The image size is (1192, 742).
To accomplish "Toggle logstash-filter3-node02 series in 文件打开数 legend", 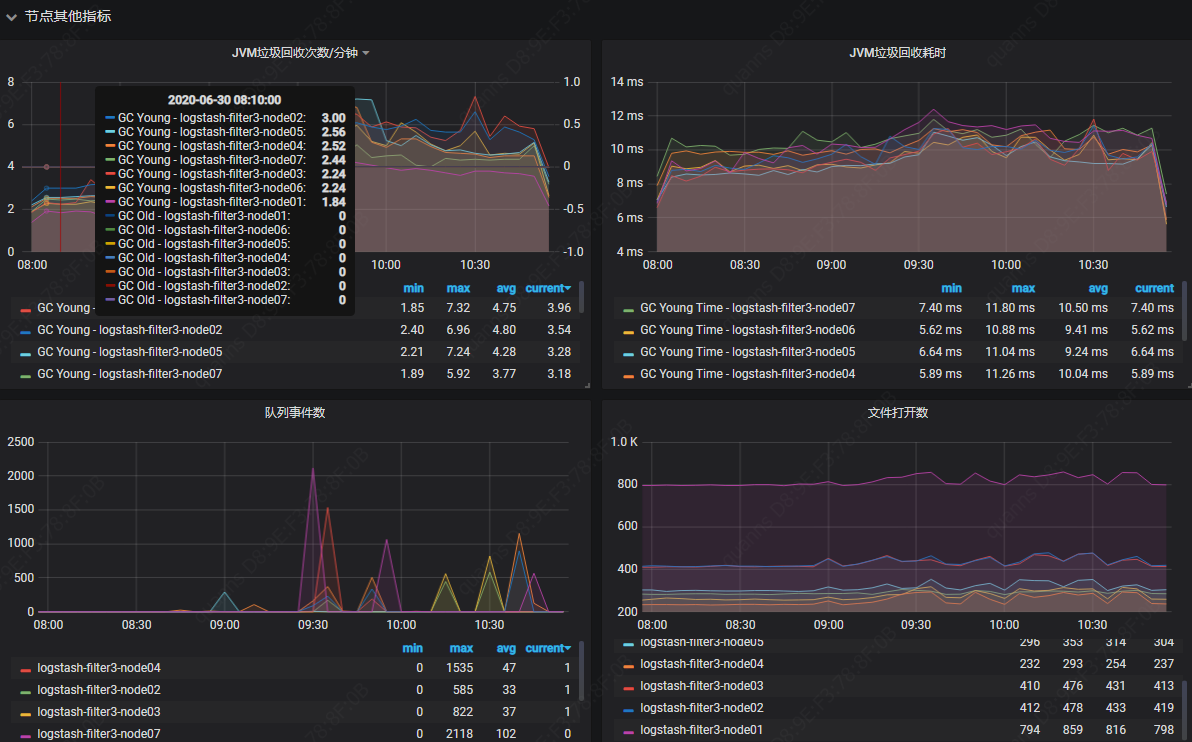I will 702,708.
